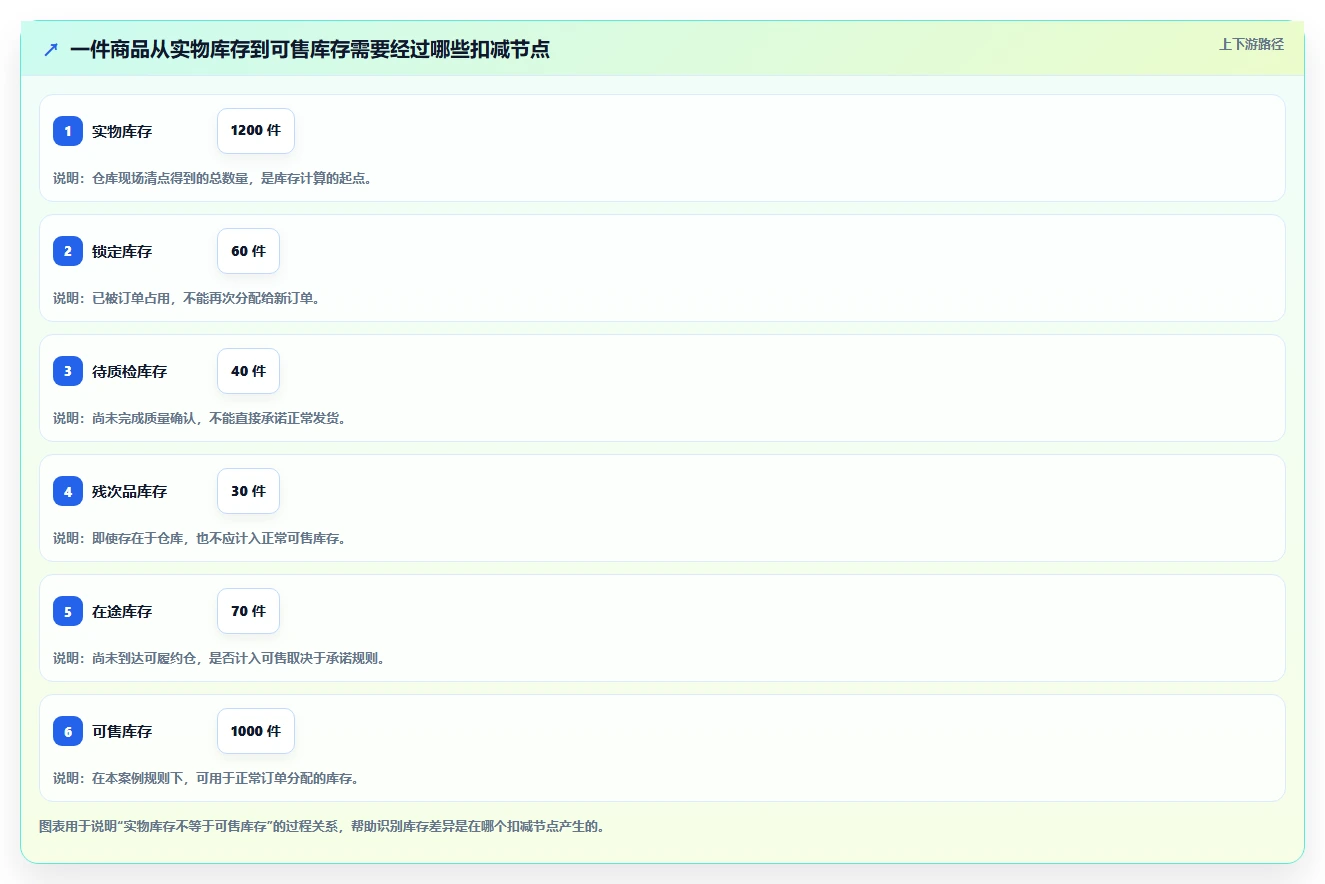The width and height of the screenshot is (1325, 884).
Task: Click the 待质检库存 label
Action: (x=130, y=371)
